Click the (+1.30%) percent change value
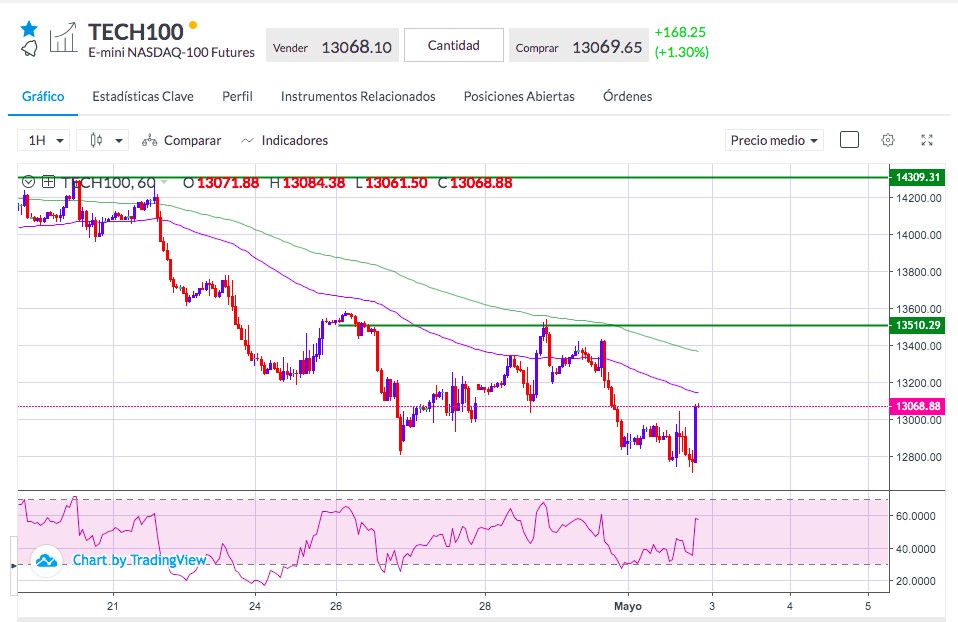Screen dimensions: 958x622 click(x=682, y=52)
